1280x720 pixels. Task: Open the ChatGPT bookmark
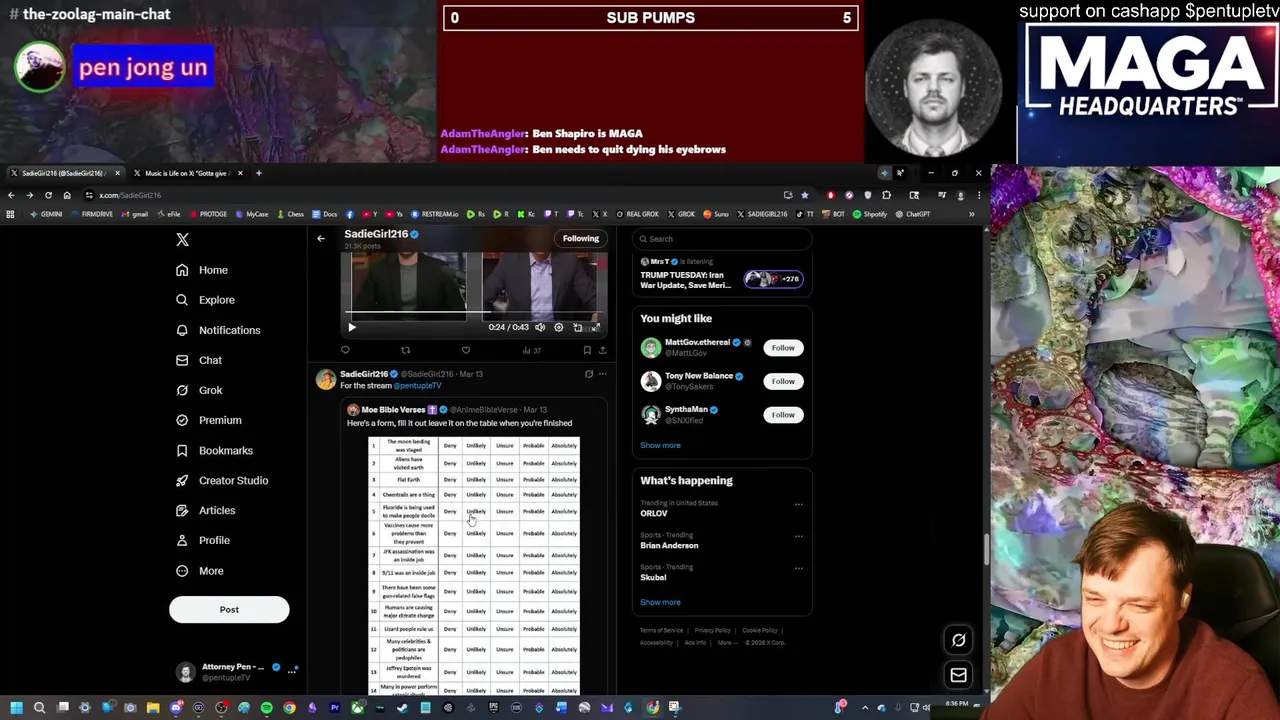click(913, 214)
